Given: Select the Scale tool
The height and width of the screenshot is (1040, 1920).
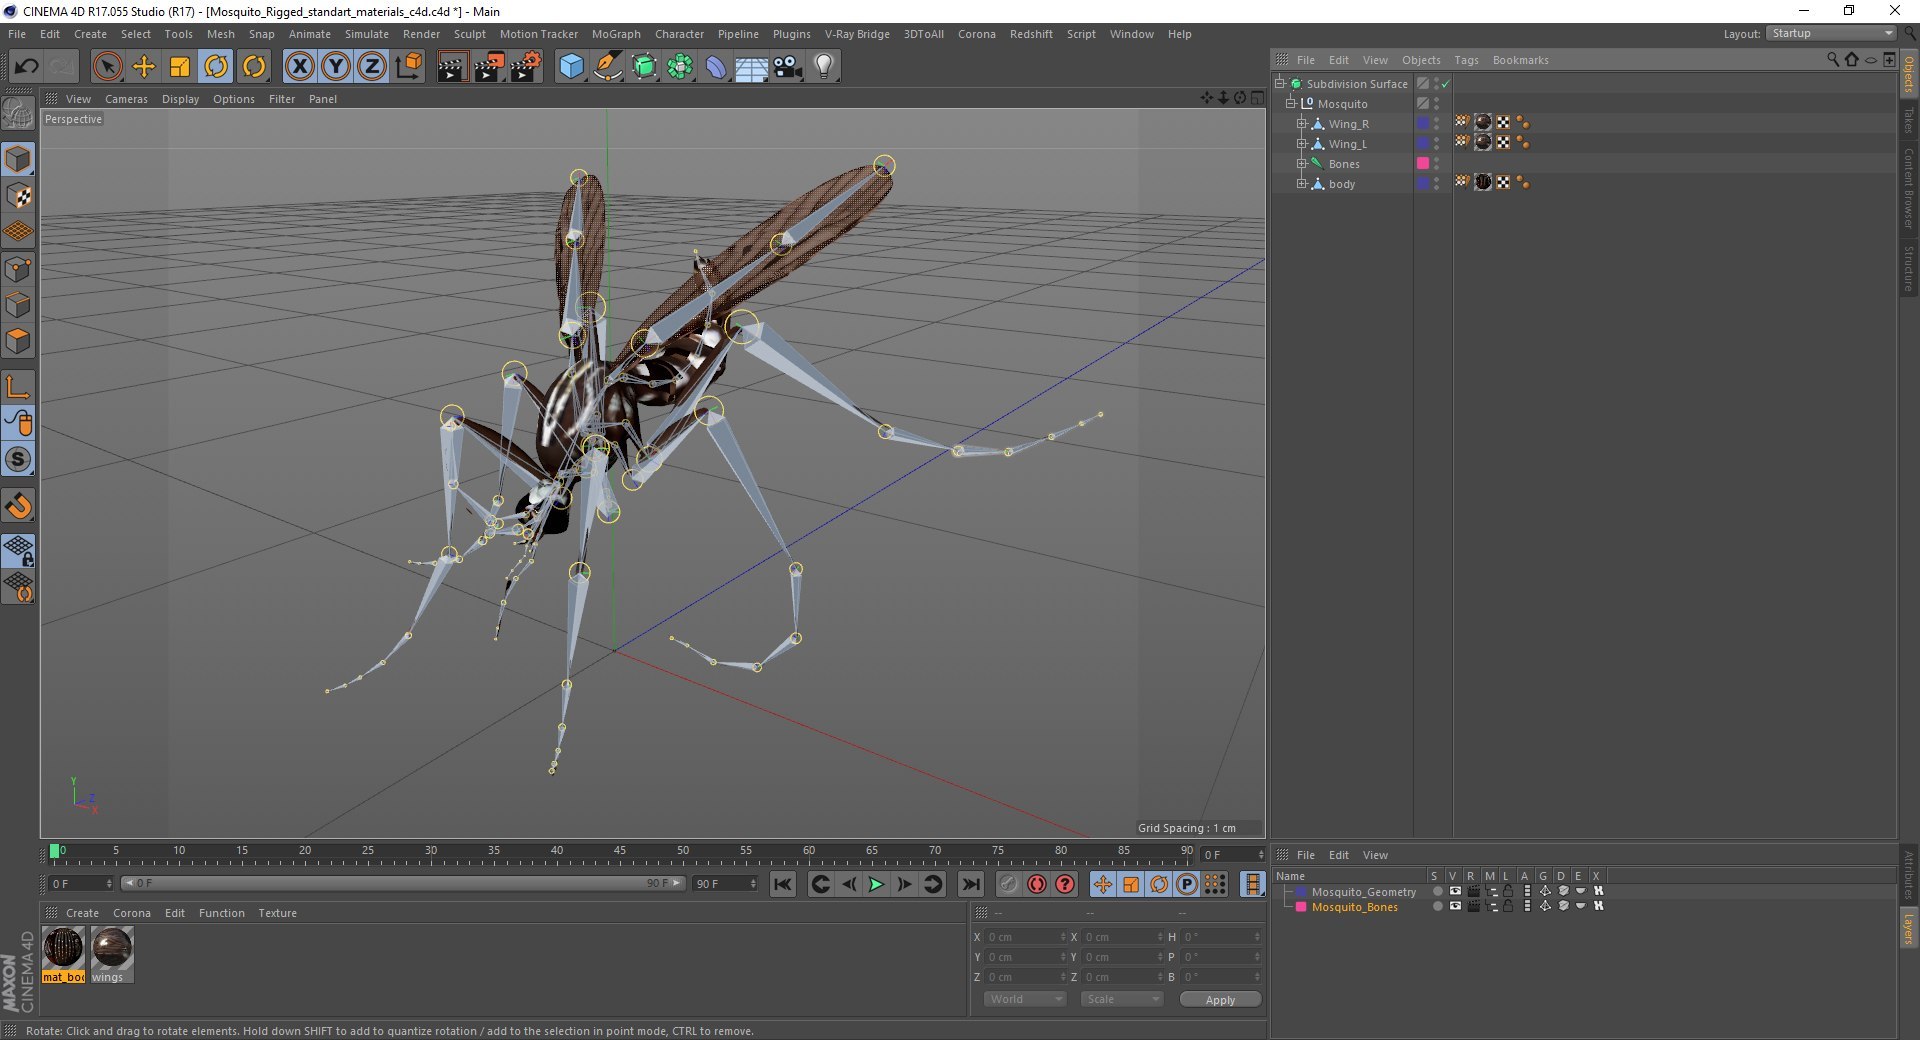Looking at the screenshot, I should tap(180, 67).
